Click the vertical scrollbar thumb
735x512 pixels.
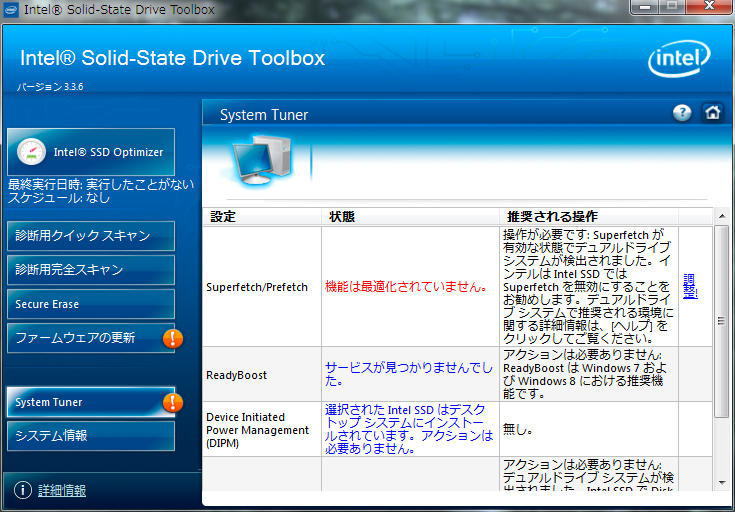click(721, 321)
